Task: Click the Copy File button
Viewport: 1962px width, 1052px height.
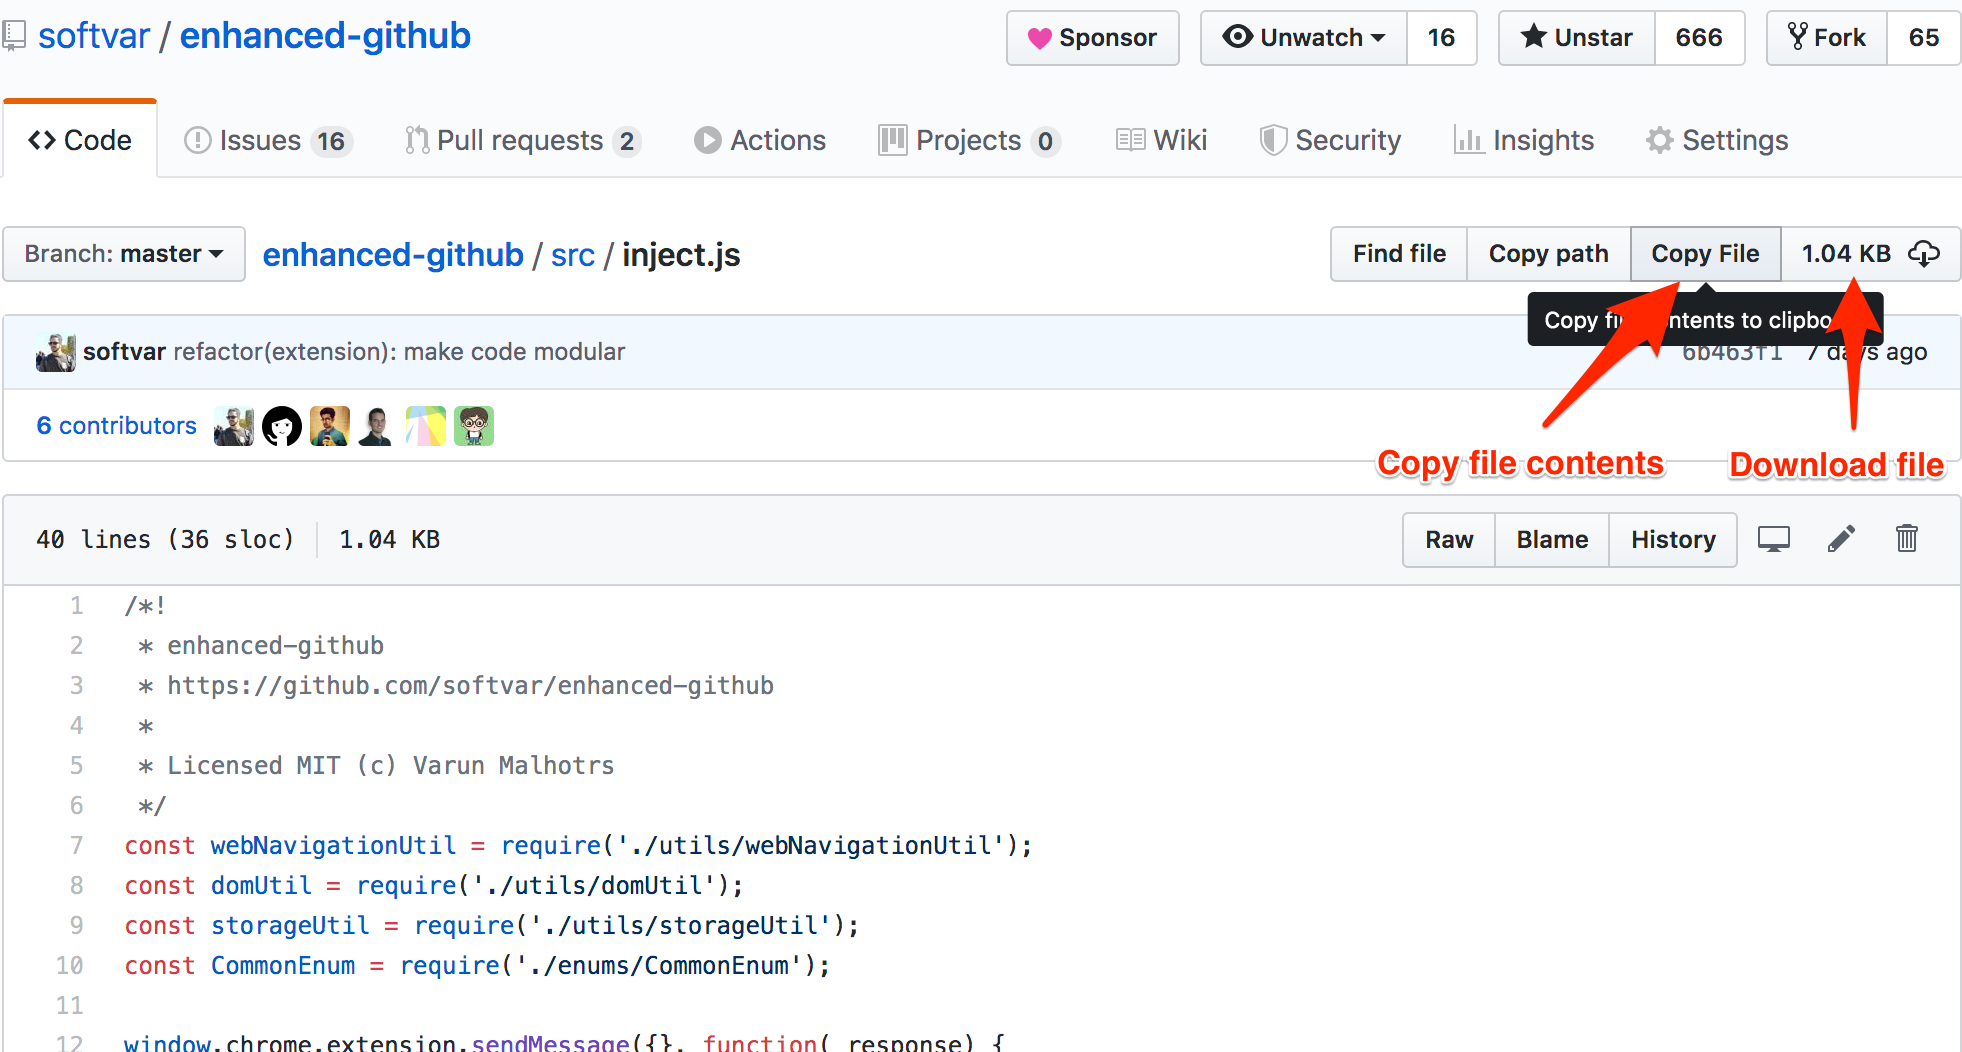Action: (1704, 254)
